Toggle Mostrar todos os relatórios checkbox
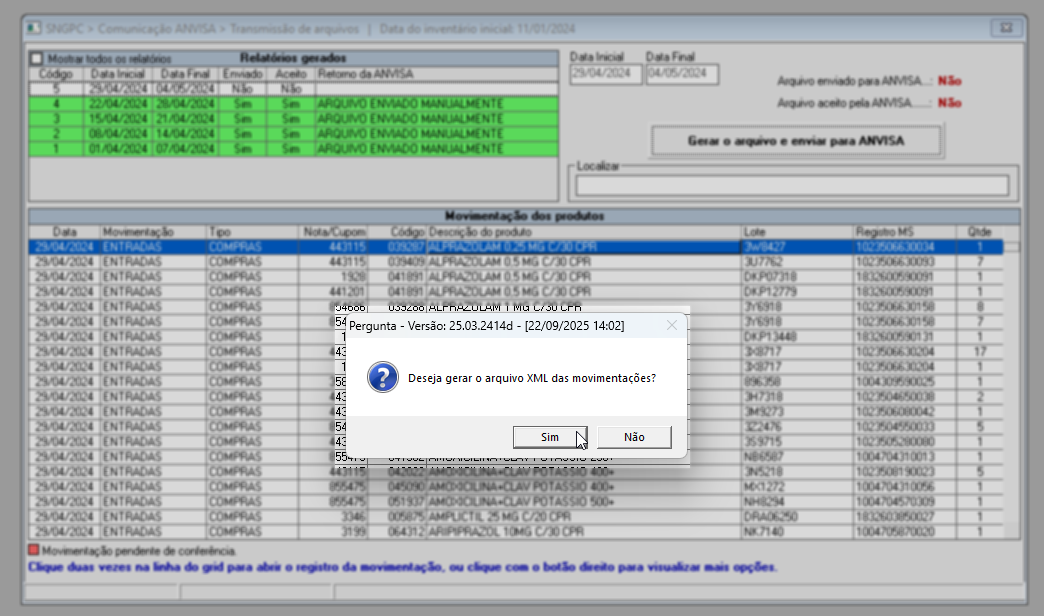This screenshot has height=616, width=1044. point(37,59)
